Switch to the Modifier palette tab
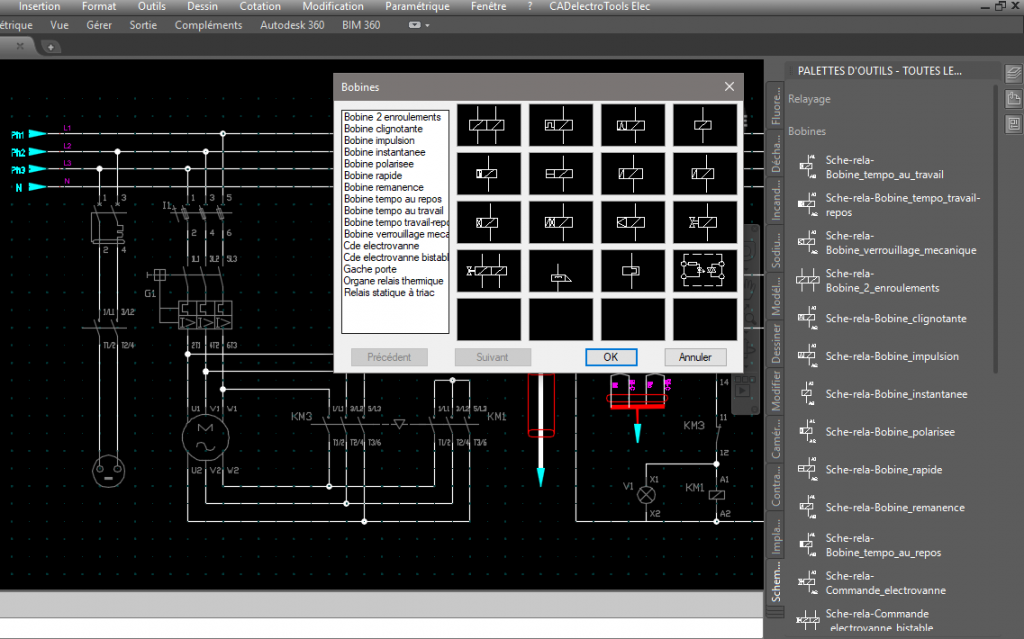This screenshot has width=1024, height=639. (x=777, y=390)
